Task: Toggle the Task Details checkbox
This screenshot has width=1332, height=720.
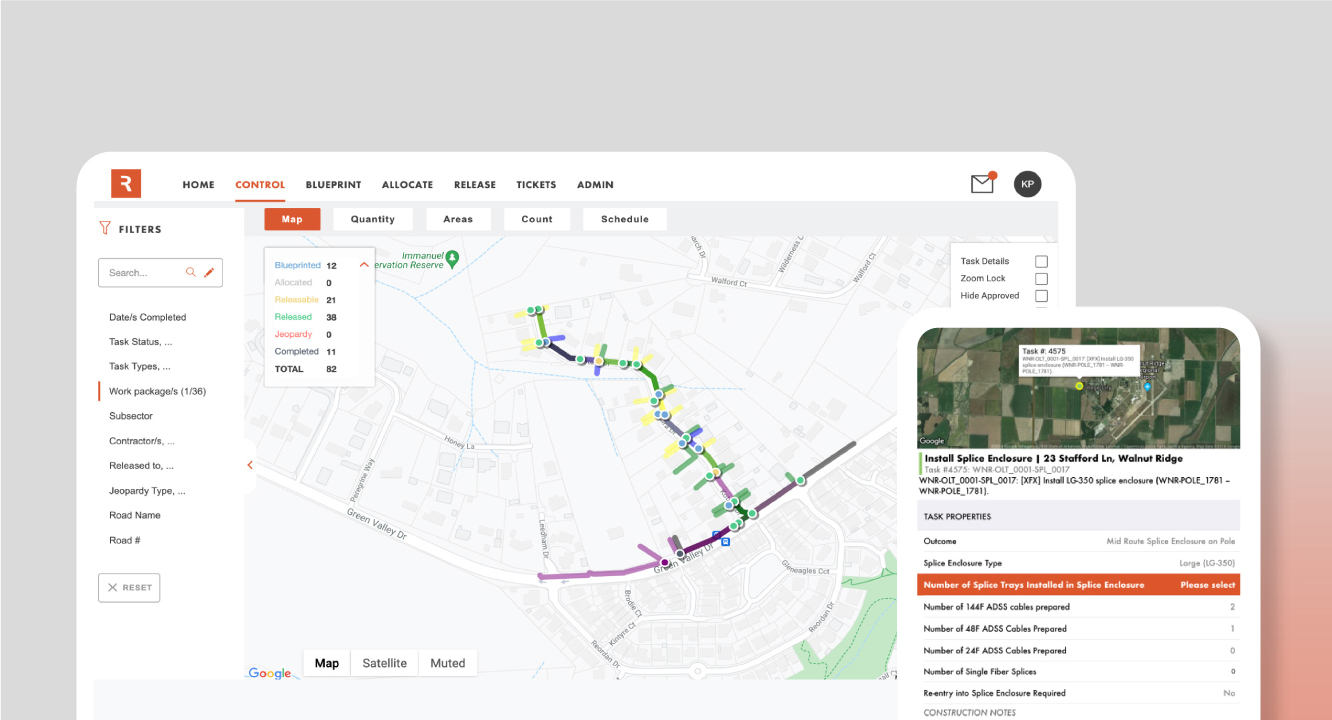Action: (x=1041, y=261)
